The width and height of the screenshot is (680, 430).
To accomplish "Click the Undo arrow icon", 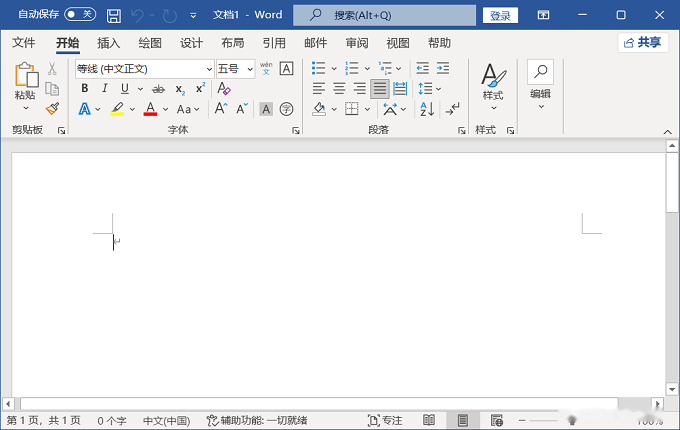I will pos(137,16).
